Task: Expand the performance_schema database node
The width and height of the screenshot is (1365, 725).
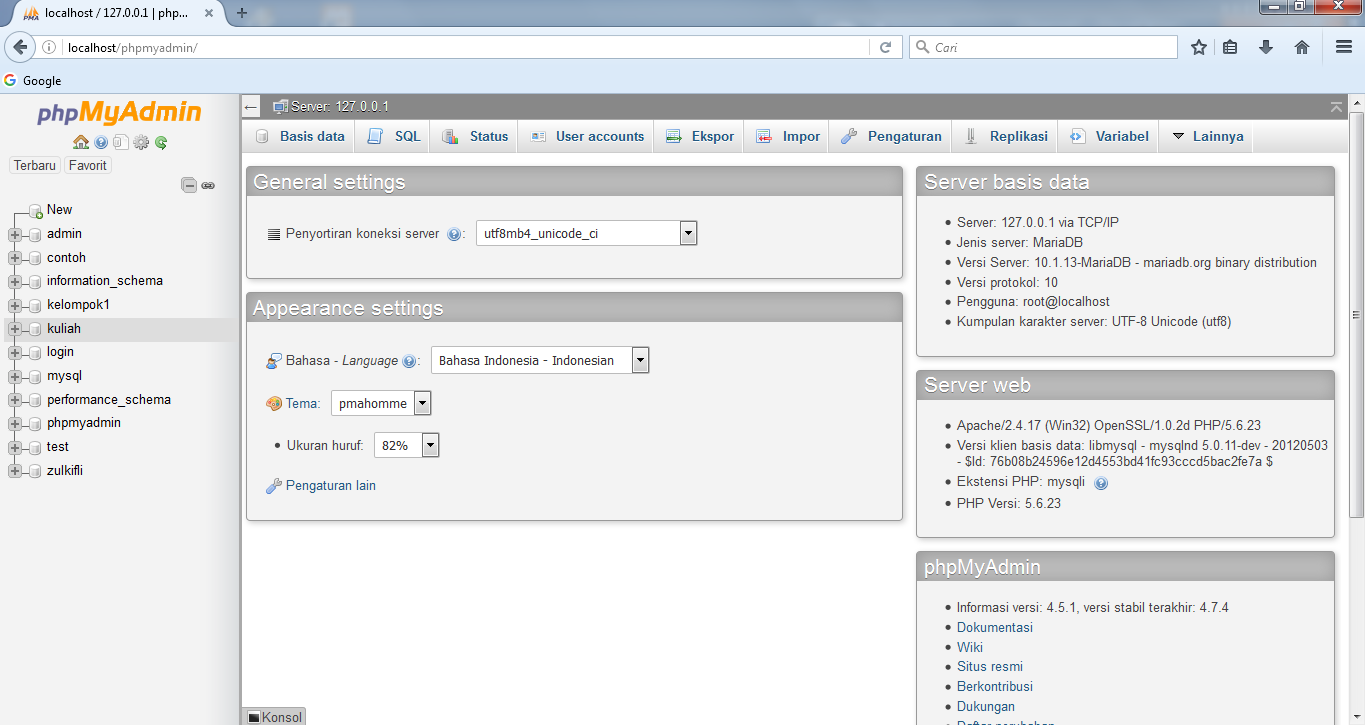Action: 15,400
